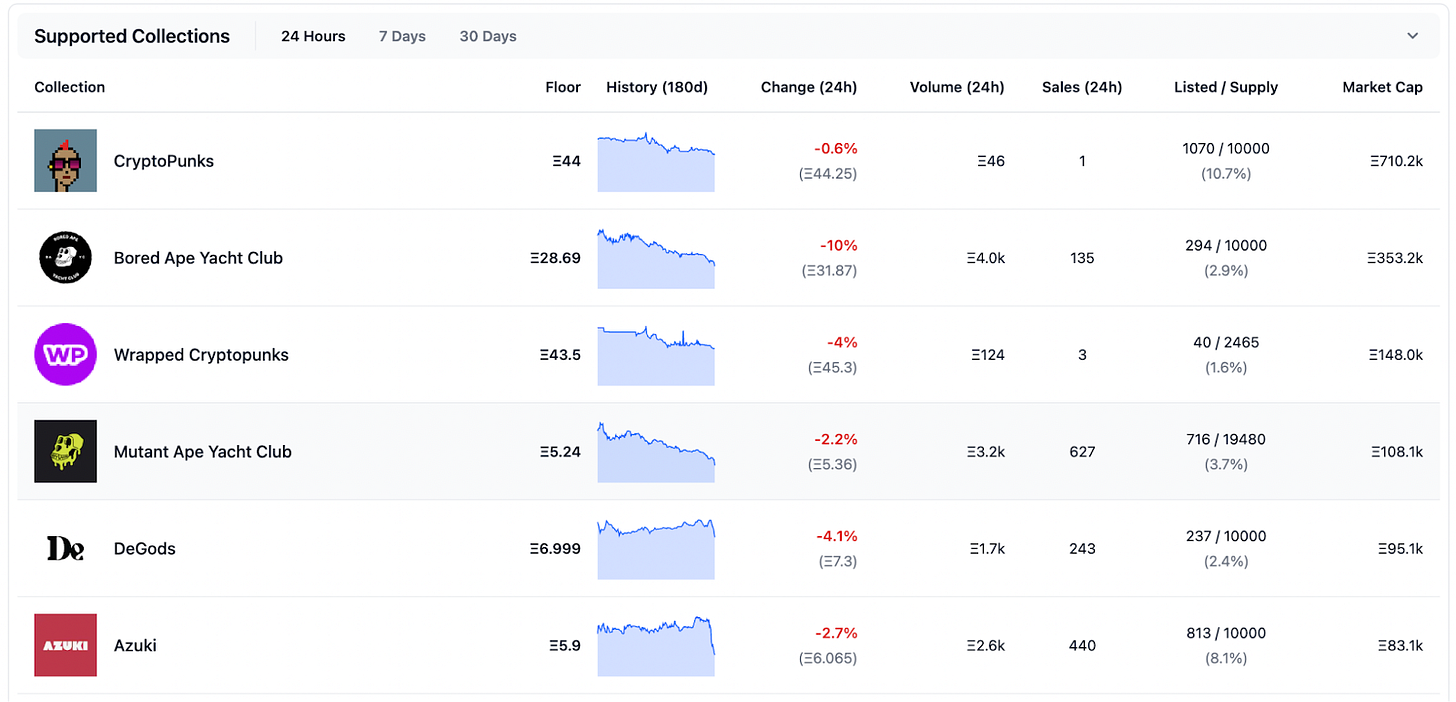This screenshot has width=1456, height=702.
Task: Click the Azuki 180d history chart
Action: coord(656,646)
